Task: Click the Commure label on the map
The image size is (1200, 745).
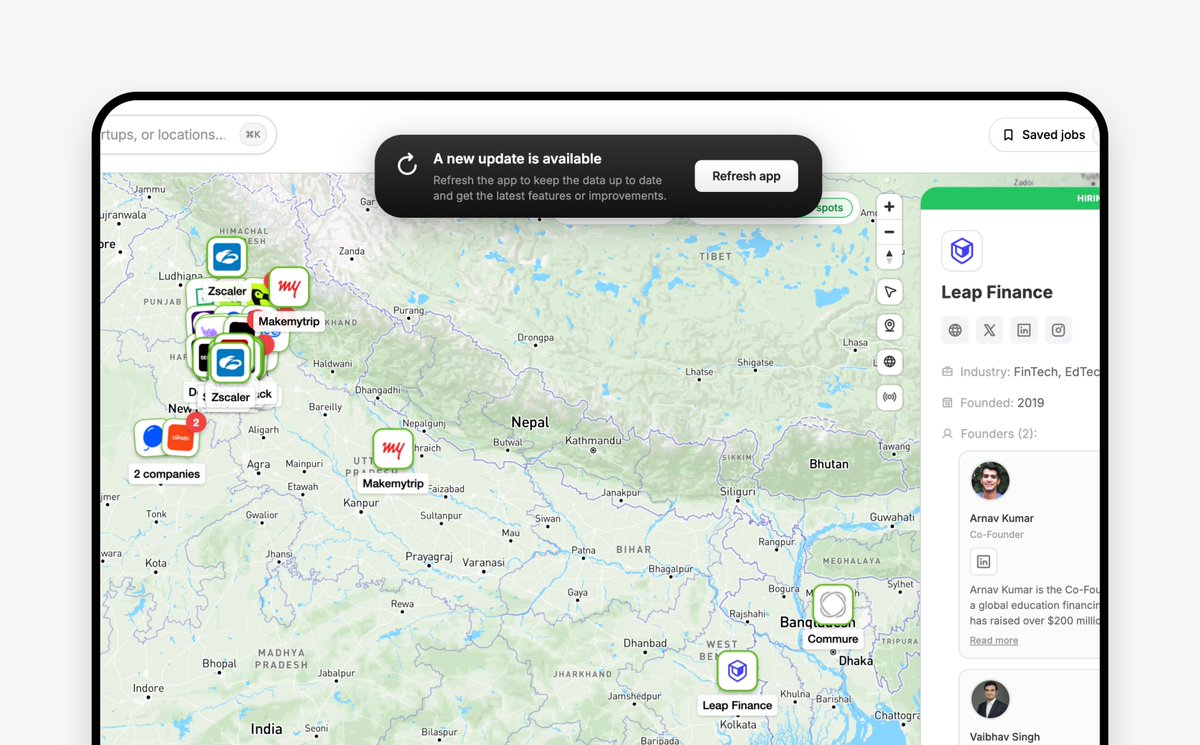Action: 833,639
